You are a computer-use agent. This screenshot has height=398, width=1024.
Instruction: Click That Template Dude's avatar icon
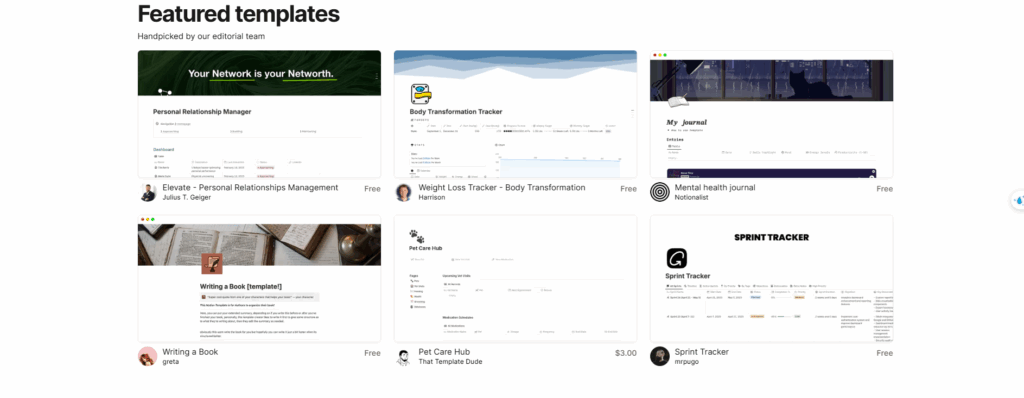pos(404,356)
